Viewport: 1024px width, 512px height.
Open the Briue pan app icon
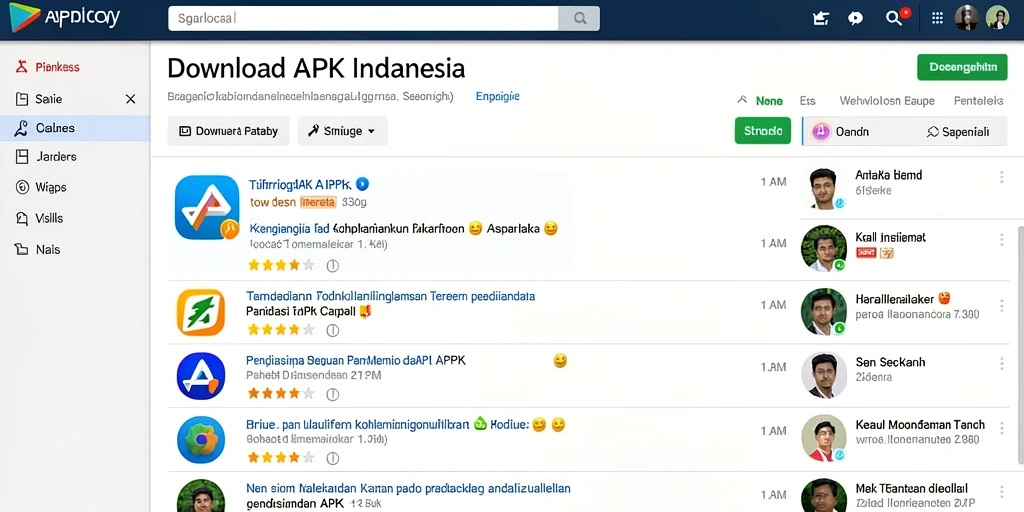tap(201, 440)
